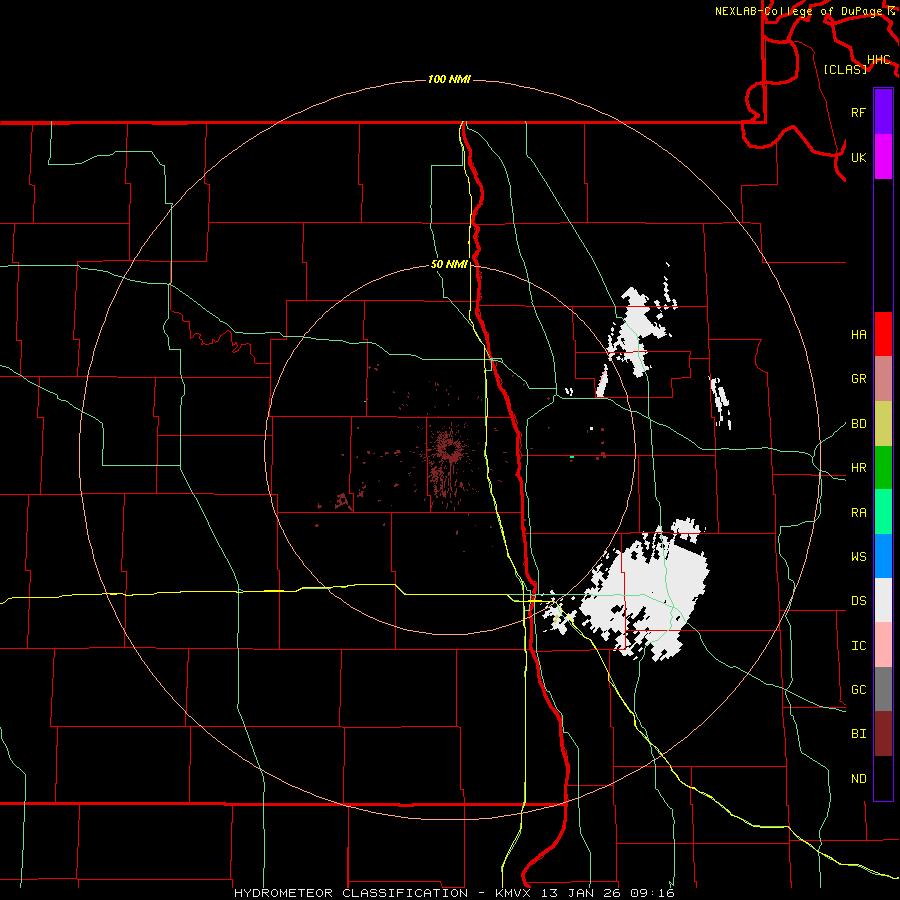Click the UK legend label
The image size is (900, 900).
pos(858,157)
